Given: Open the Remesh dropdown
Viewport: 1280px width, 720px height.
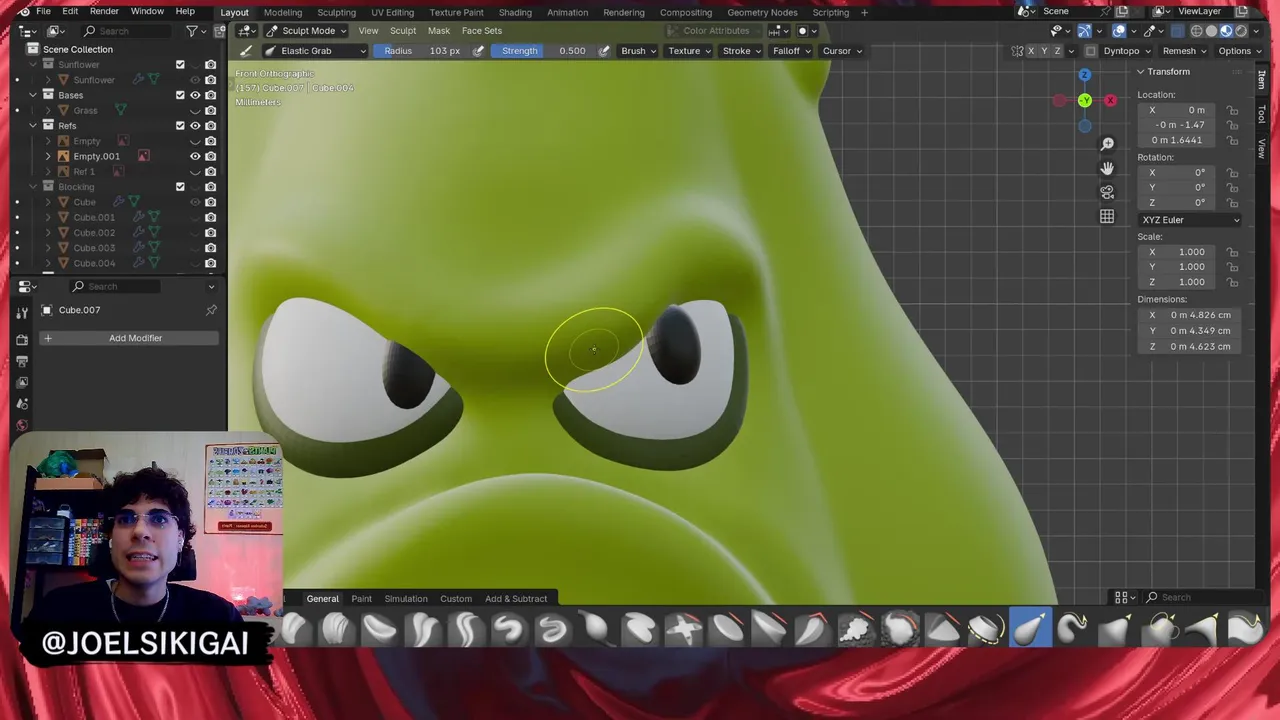Looking at the screenshot, I should coord(1184,51).
